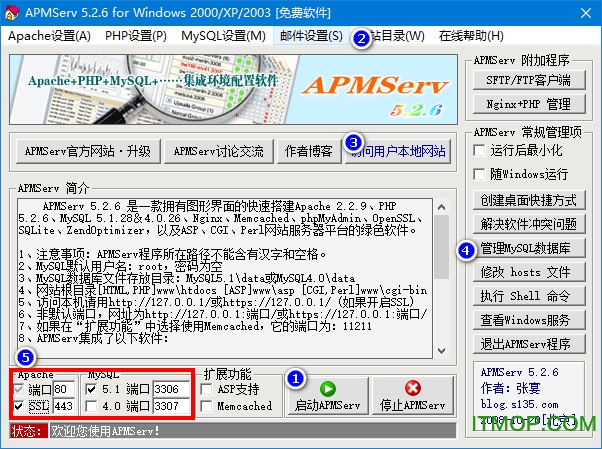
Task: Click 解决软件冲突问题 button
Action: click(x=529, y=224)
